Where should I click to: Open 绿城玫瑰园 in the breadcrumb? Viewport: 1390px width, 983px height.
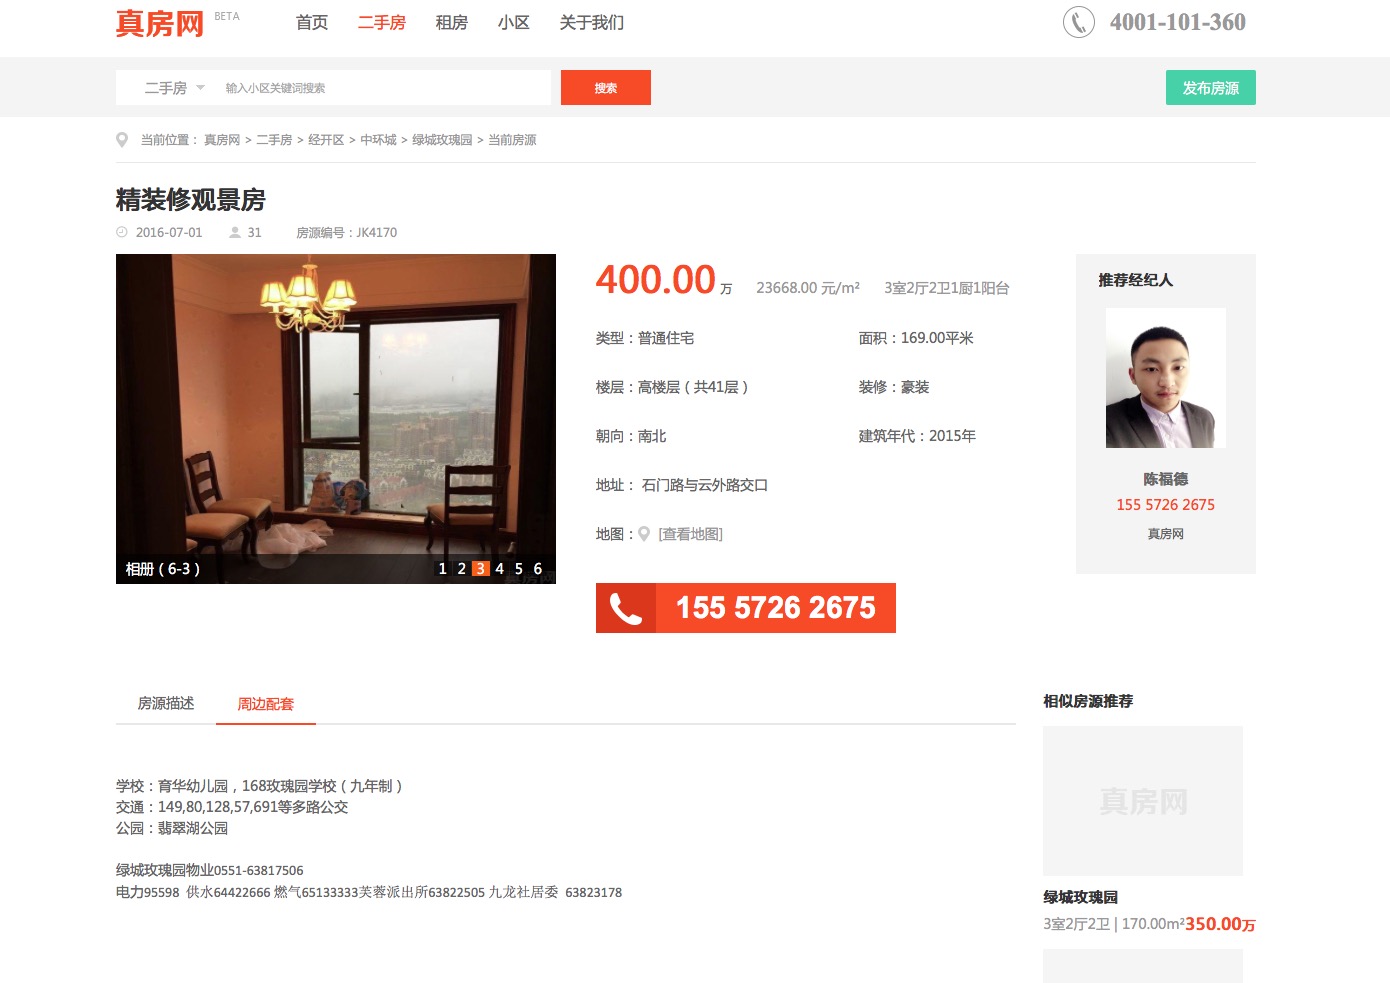tap(442, 140)
